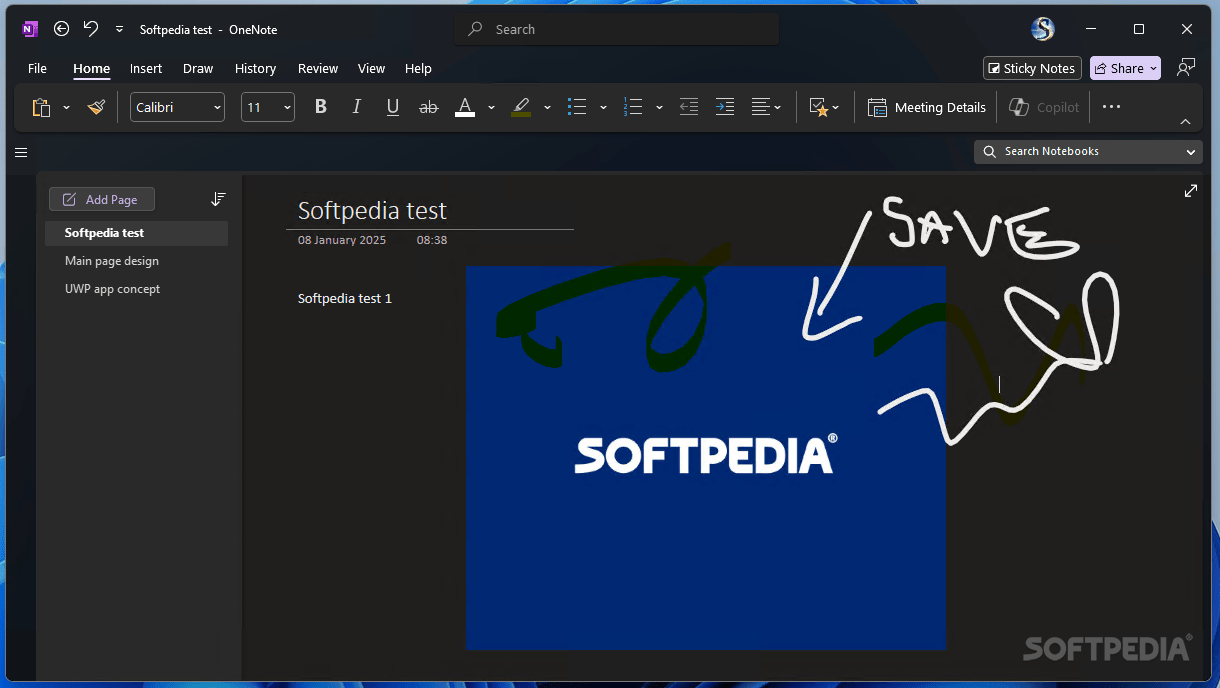Screen dimensions: 1220x688
Task: Switch to the Draw tab
Action: click(x=197, y=68)
